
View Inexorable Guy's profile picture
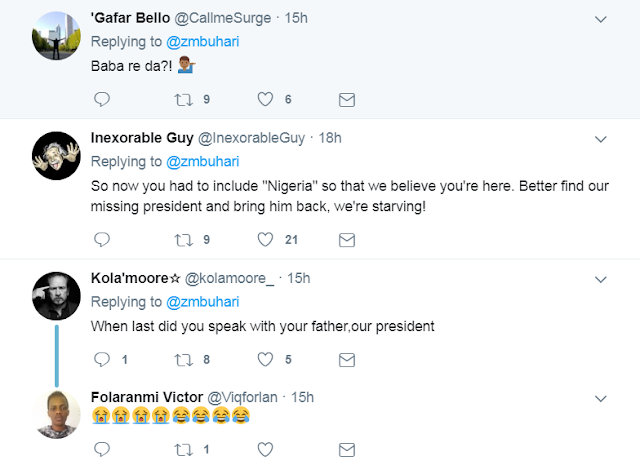(x=56, y=153)
